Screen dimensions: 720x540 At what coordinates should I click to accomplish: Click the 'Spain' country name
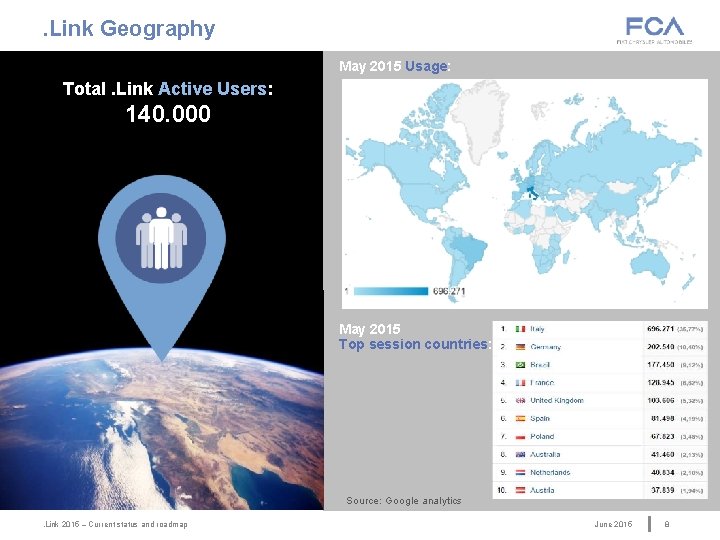pyautogui.click(x=540, y=418)
